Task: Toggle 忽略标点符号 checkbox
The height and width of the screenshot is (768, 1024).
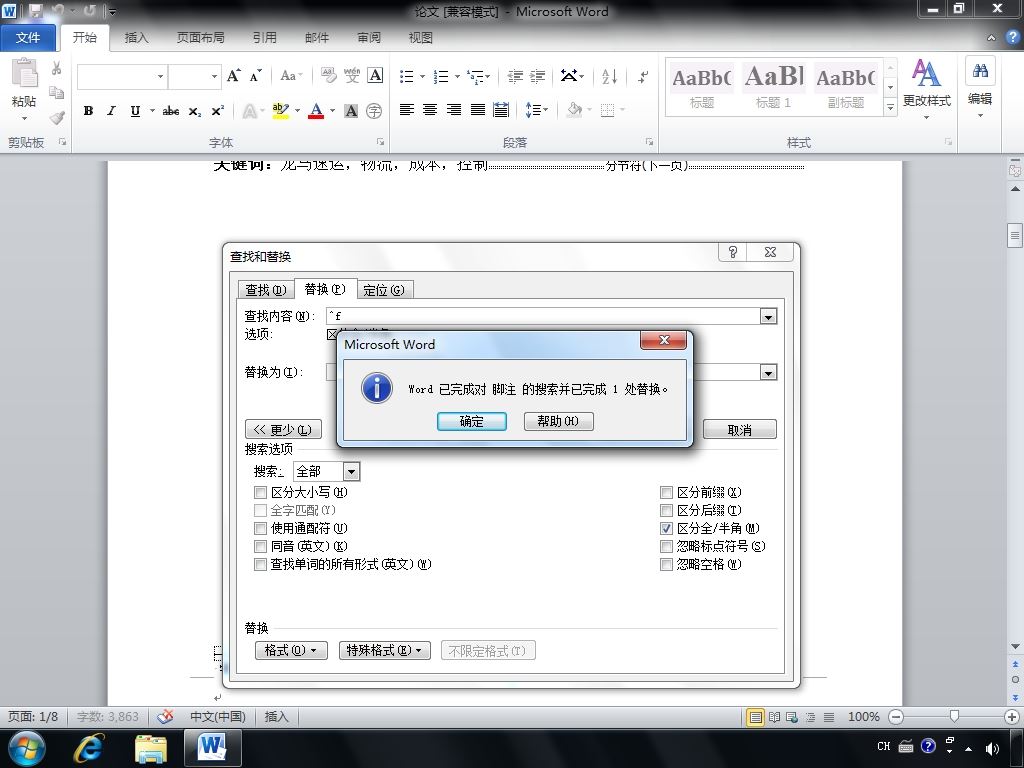Action: pos(666,546)
